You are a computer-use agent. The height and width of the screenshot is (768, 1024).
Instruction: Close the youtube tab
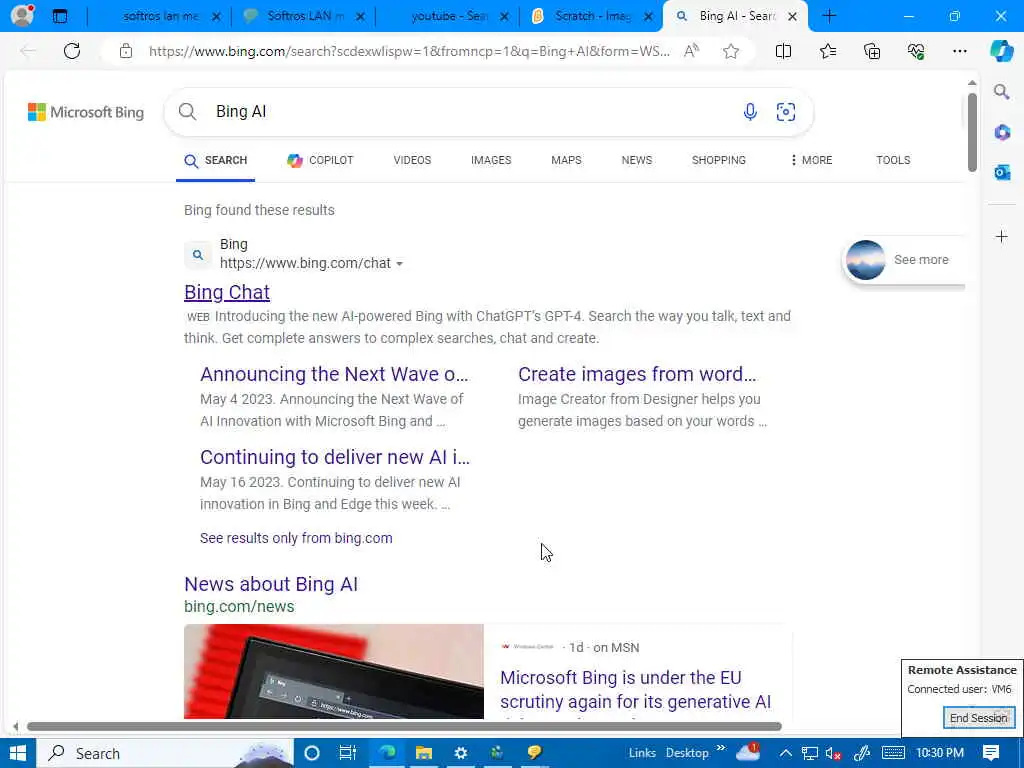[505, 17]
